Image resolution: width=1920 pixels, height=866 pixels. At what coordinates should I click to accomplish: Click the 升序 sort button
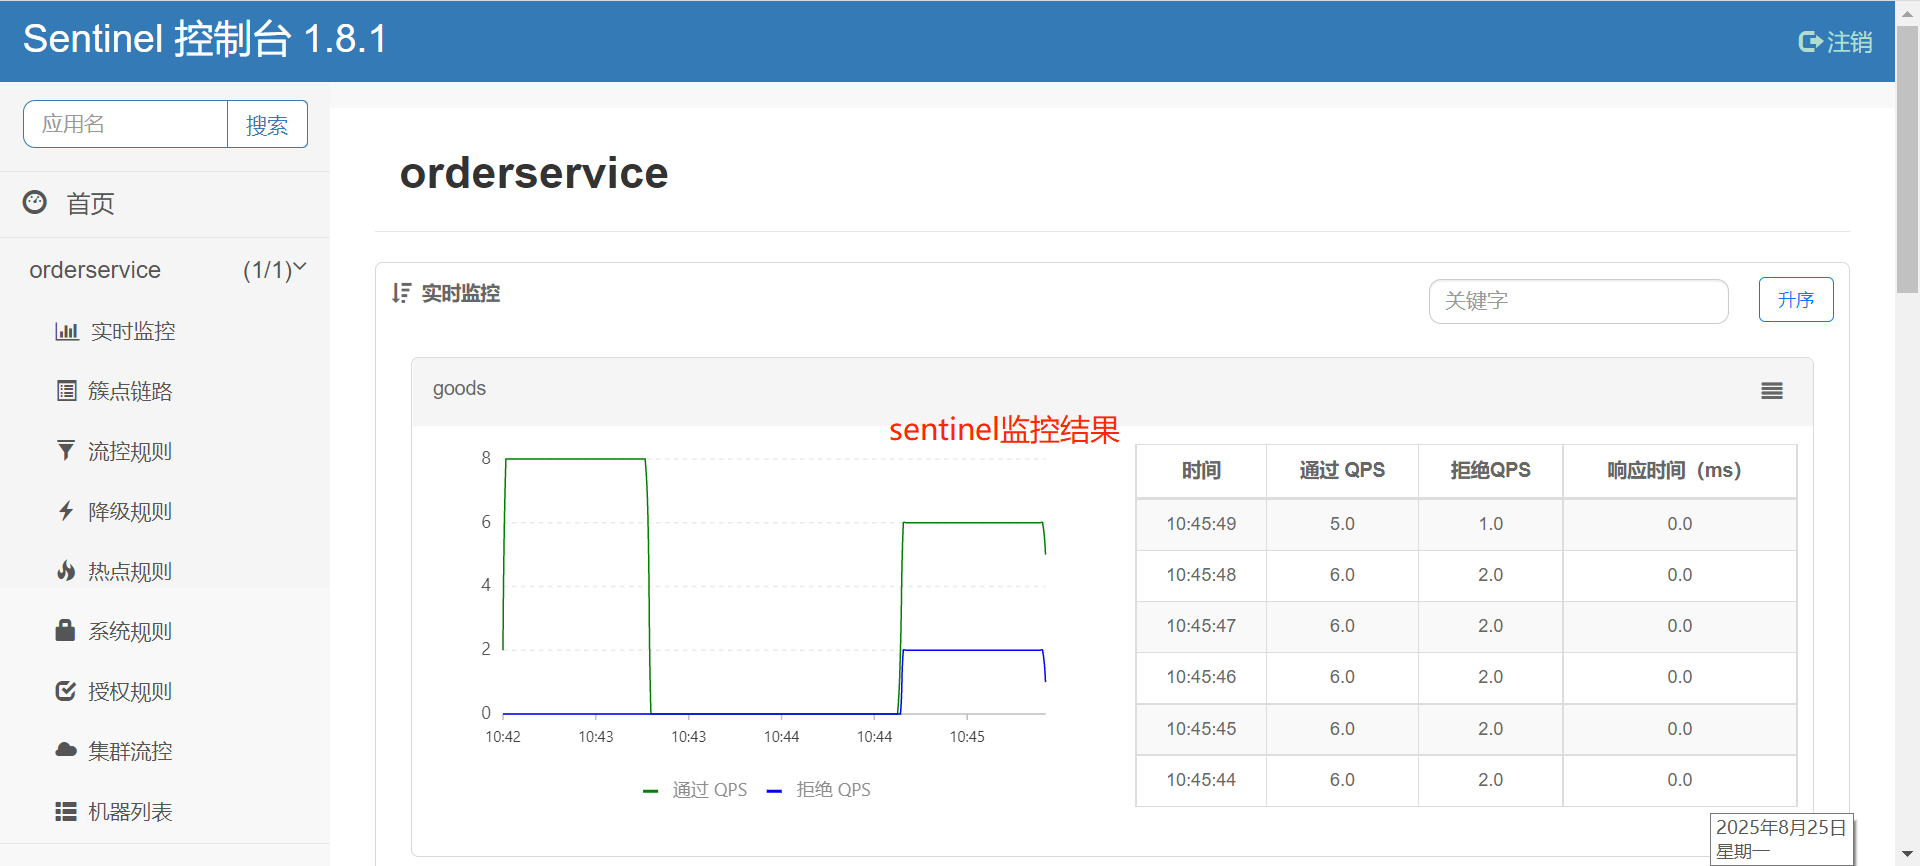[1796, 299]
